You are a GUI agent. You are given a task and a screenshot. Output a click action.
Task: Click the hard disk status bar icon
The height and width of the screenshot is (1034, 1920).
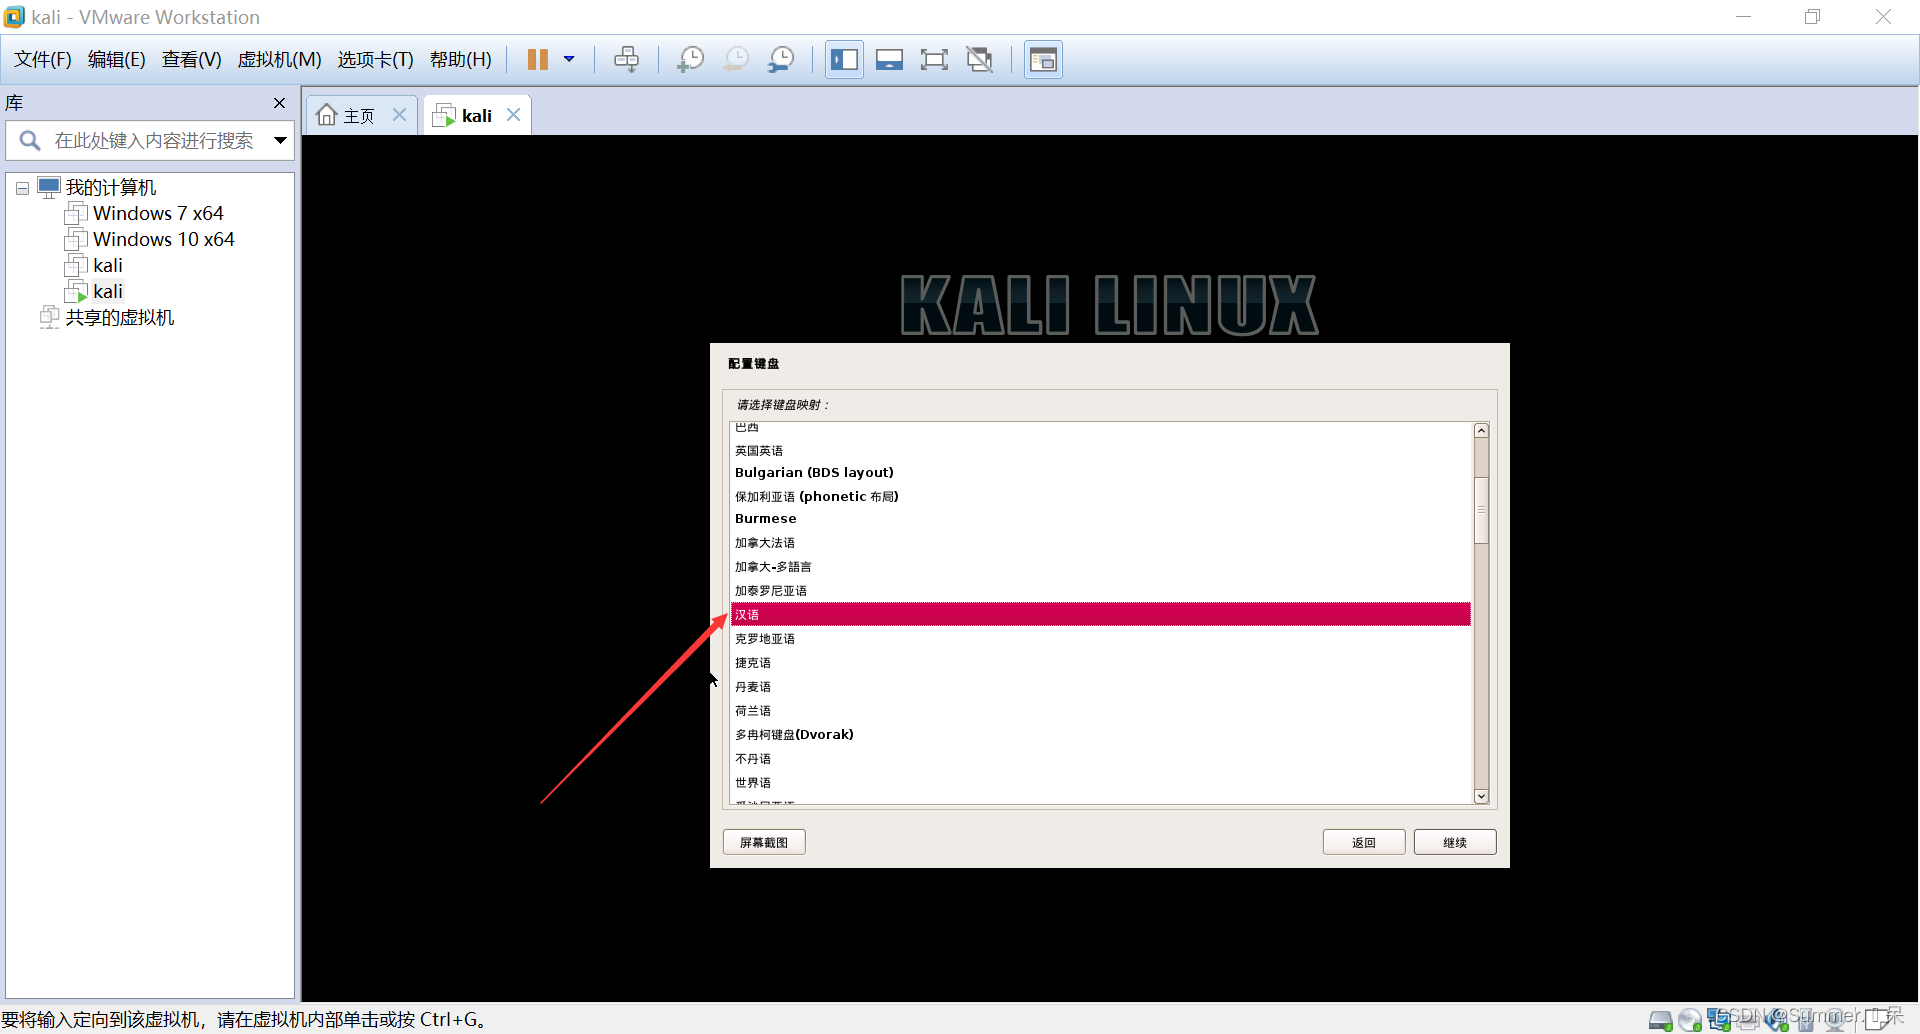point(1660,1020)
